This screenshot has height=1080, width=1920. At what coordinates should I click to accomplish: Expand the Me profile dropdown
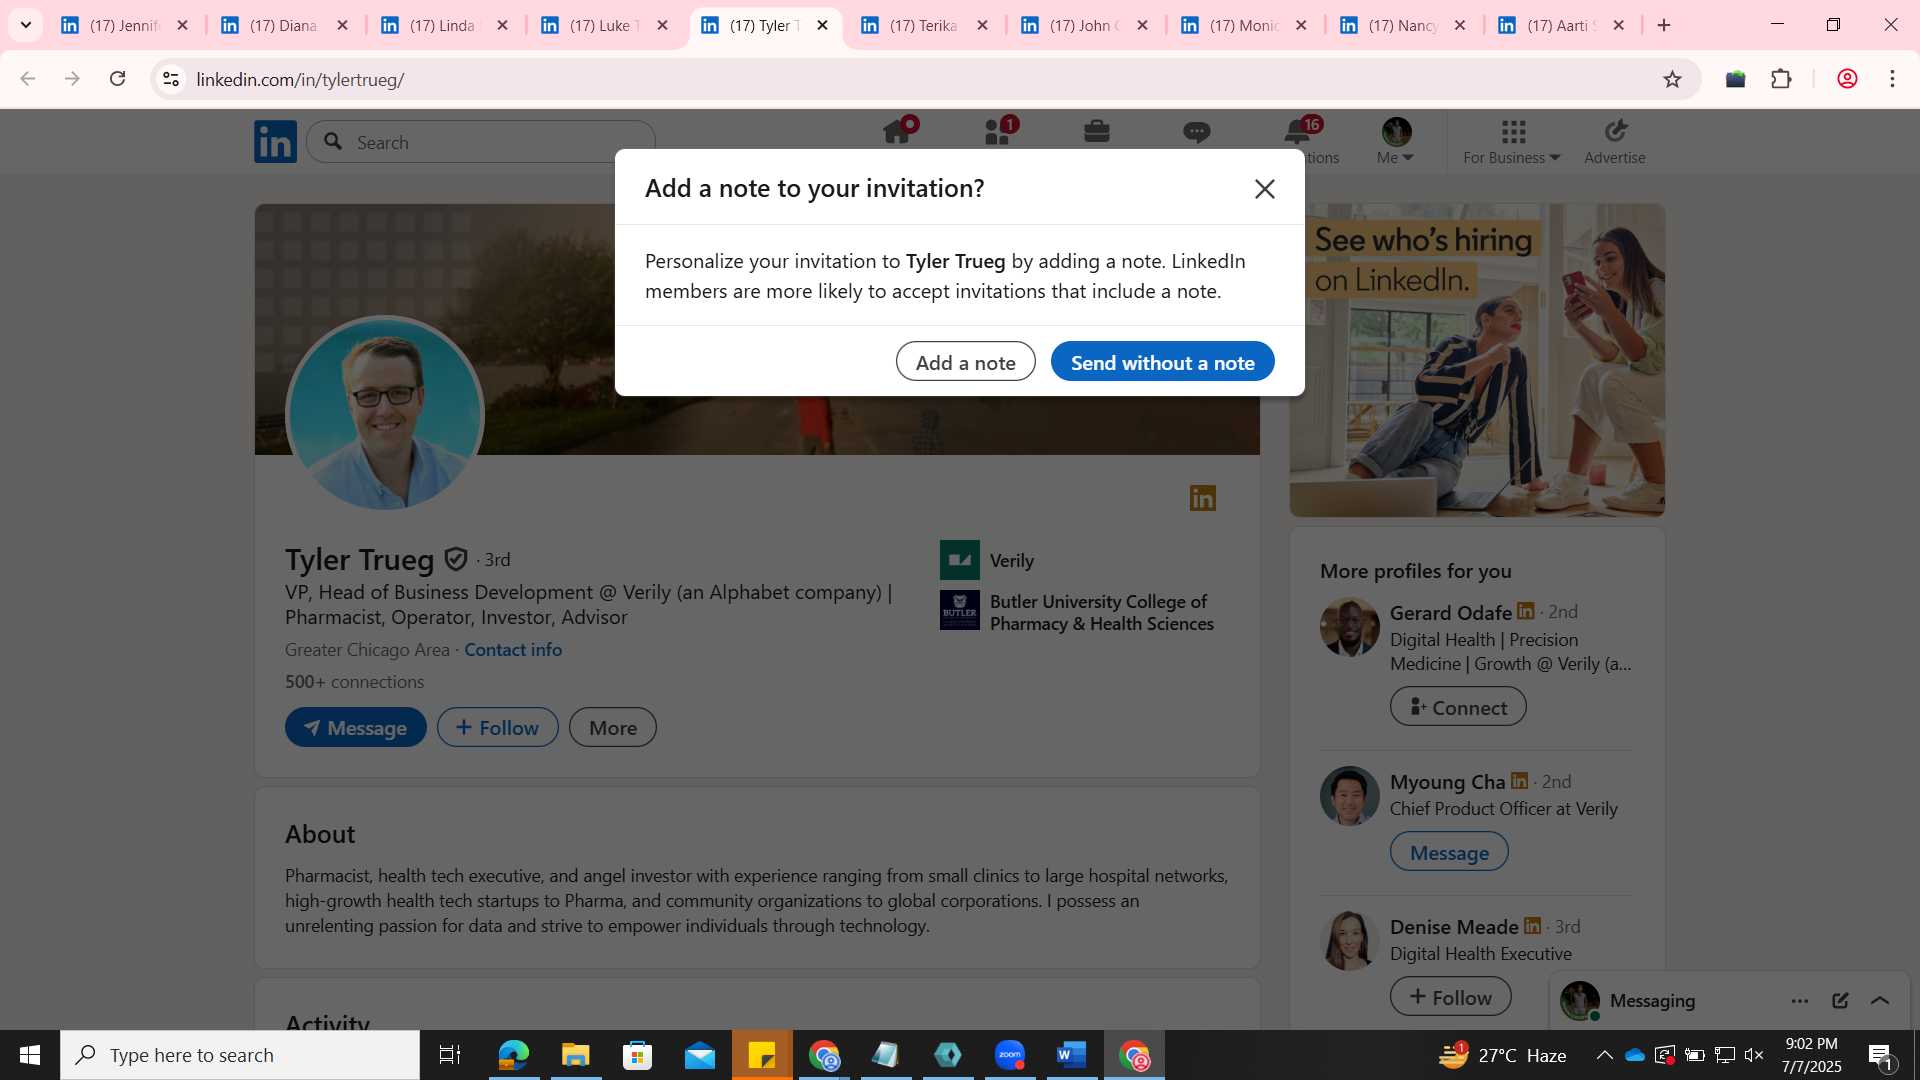pos(1395,141)
